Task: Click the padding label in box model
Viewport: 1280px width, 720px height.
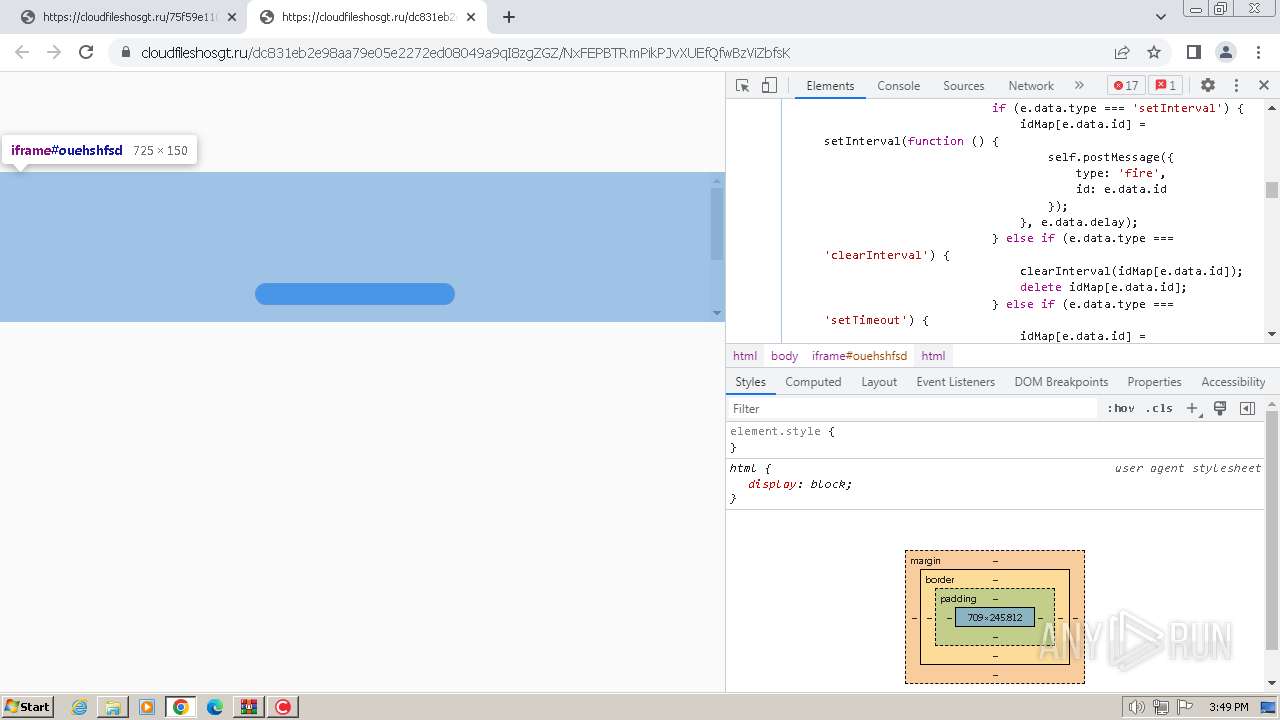Action: 958,599
